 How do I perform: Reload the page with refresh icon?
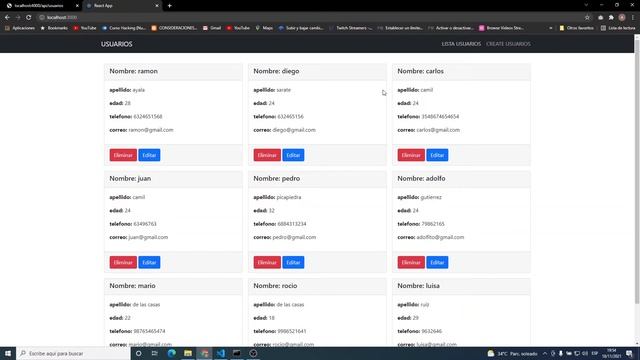(29, 18)
